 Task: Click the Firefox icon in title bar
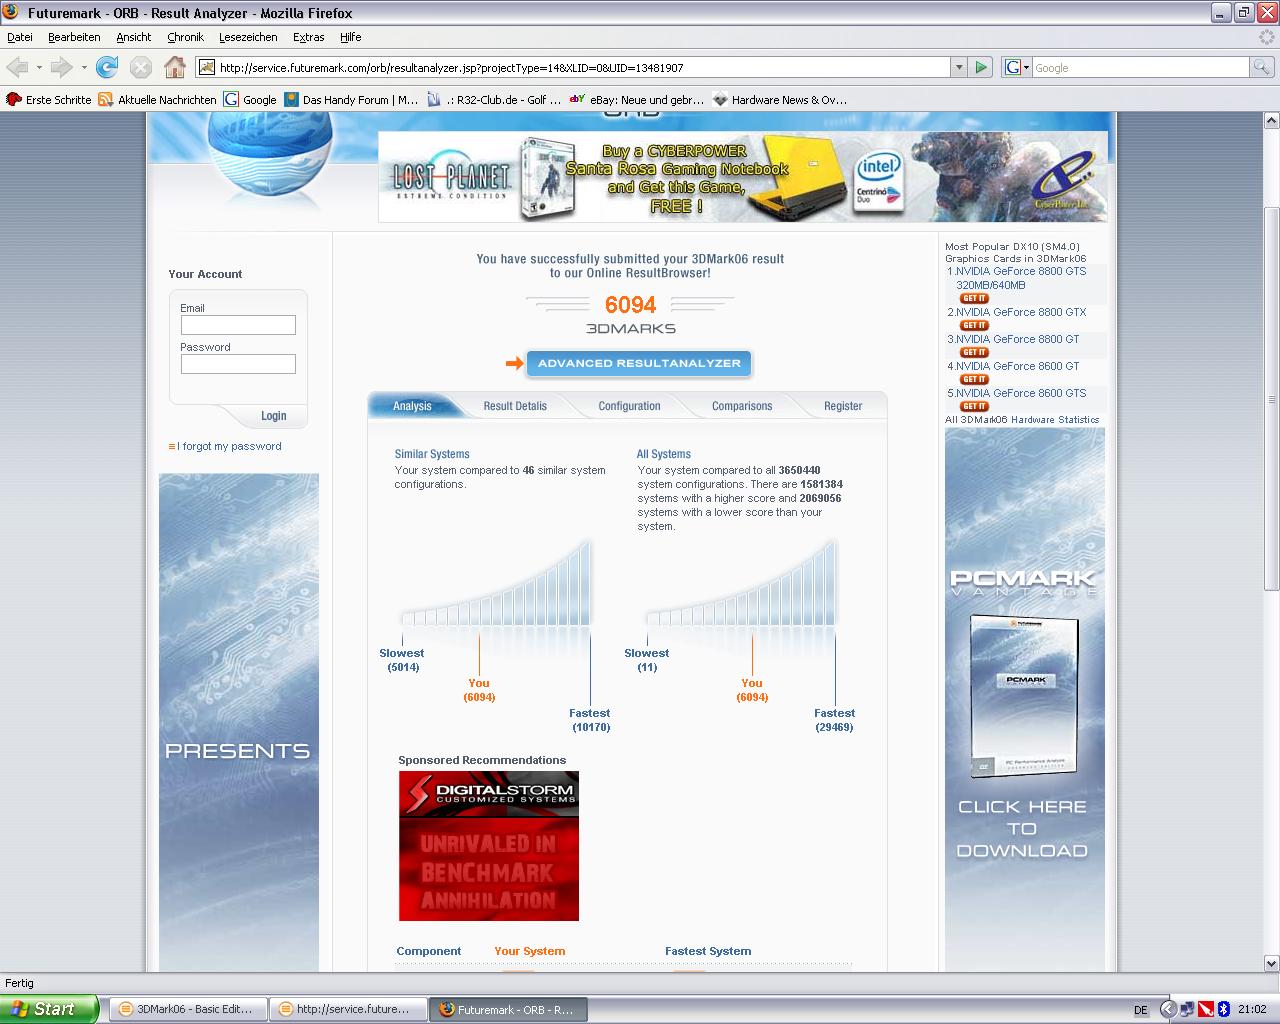12,13
